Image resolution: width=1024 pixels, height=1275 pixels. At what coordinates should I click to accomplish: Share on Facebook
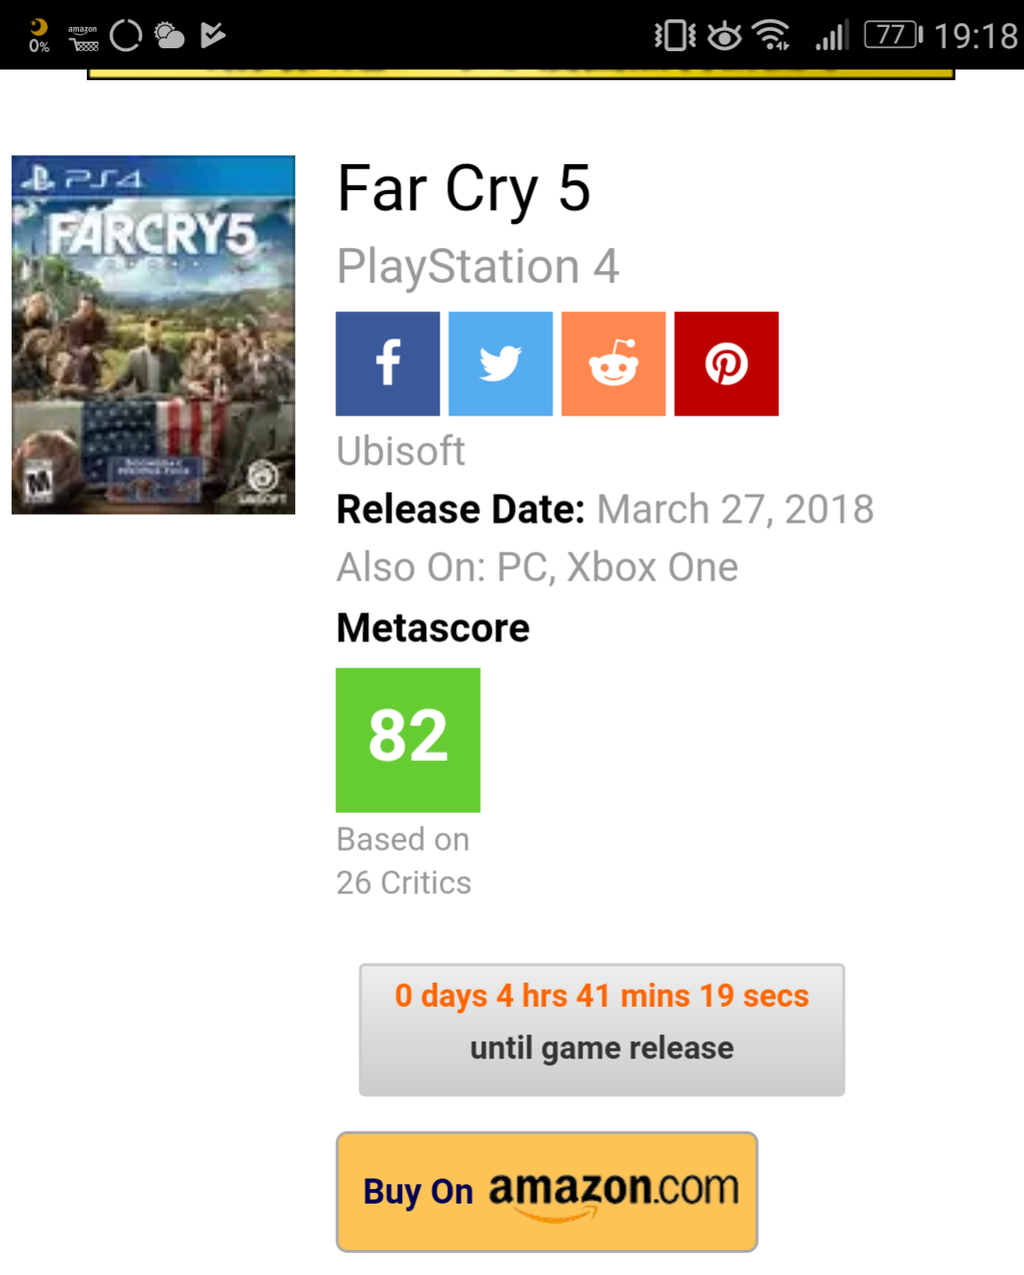coord(387,364)
